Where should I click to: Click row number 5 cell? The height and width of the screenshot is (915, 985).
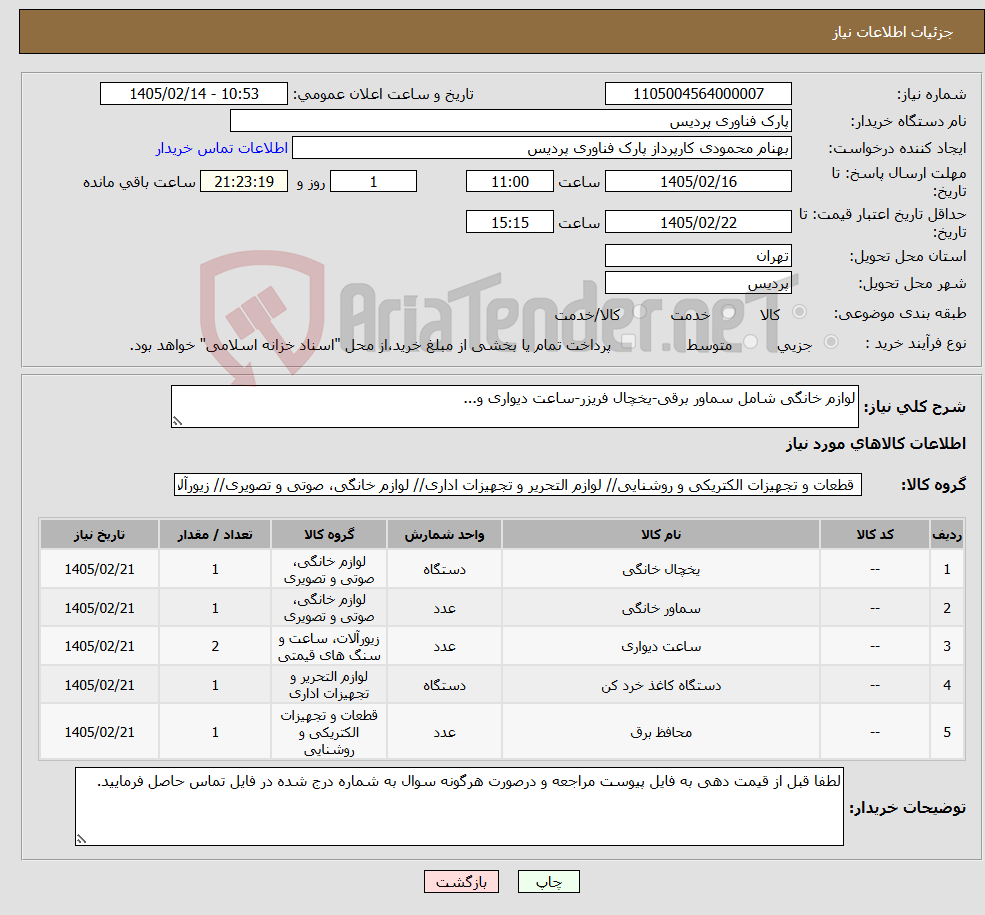click(x=947, y=732)
